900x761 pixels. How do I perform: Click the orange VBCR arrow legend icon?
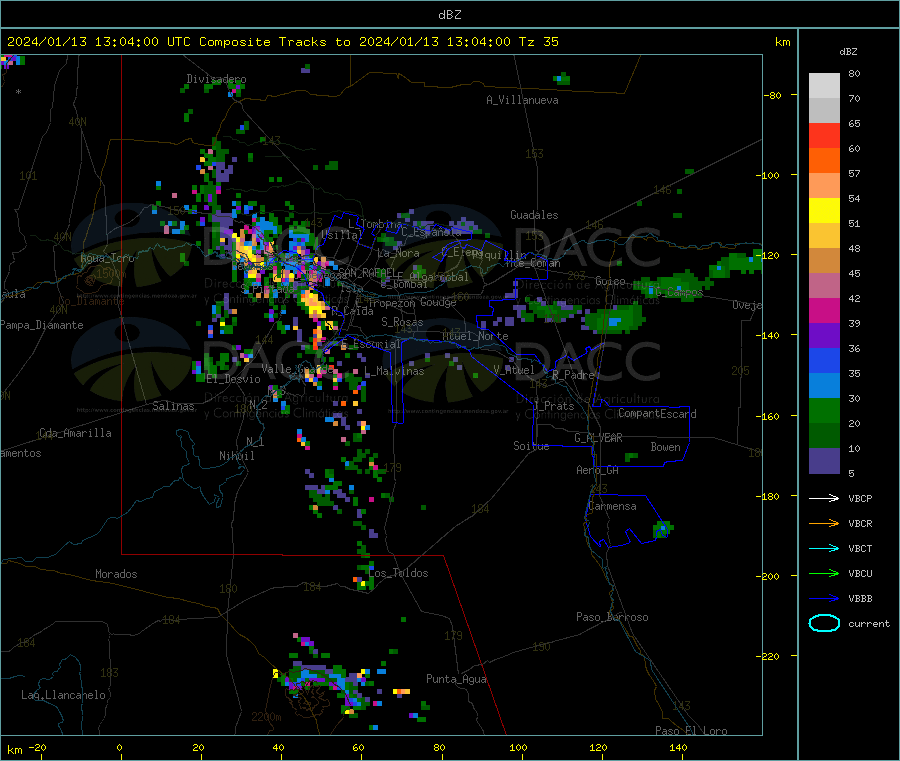click(824, 523)
